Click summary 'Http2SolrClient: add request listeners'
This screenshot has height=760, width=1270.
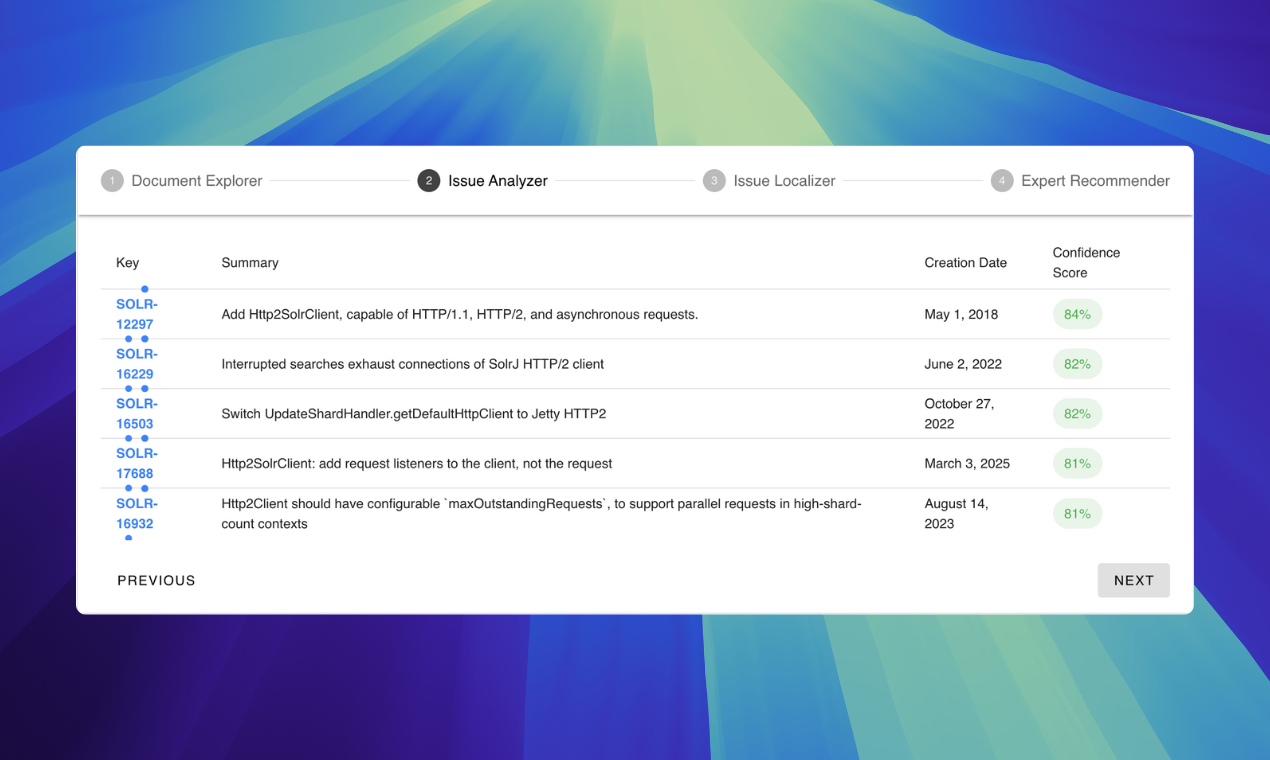pyautogui.click(x=416, y=464)
